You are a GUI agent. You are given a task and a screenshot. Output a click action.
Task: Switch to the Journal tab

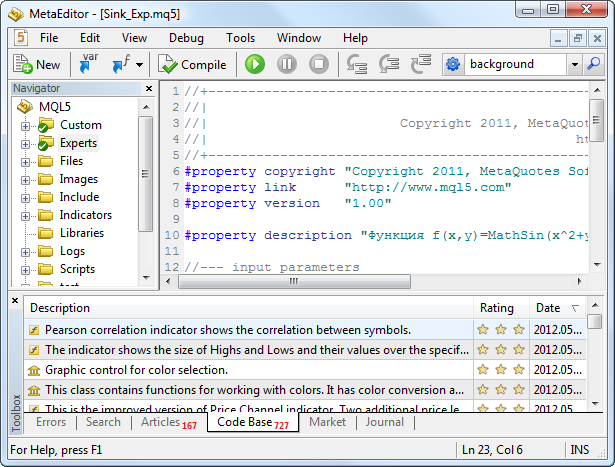[385, 422]
